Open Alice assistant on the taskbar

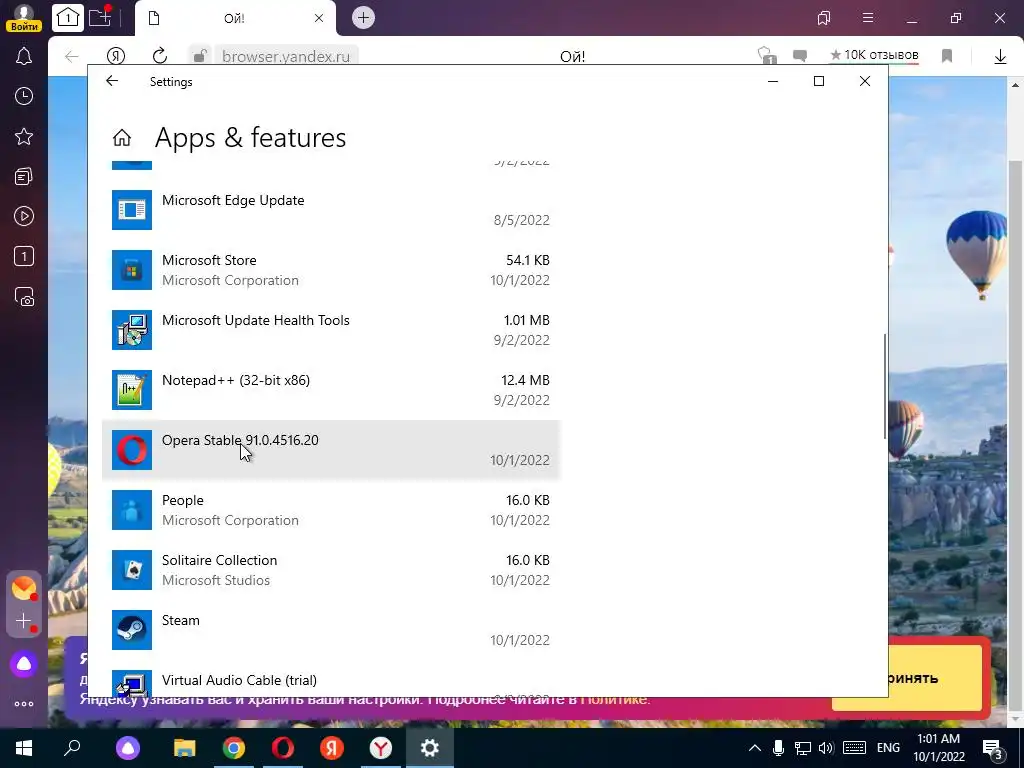128,748
